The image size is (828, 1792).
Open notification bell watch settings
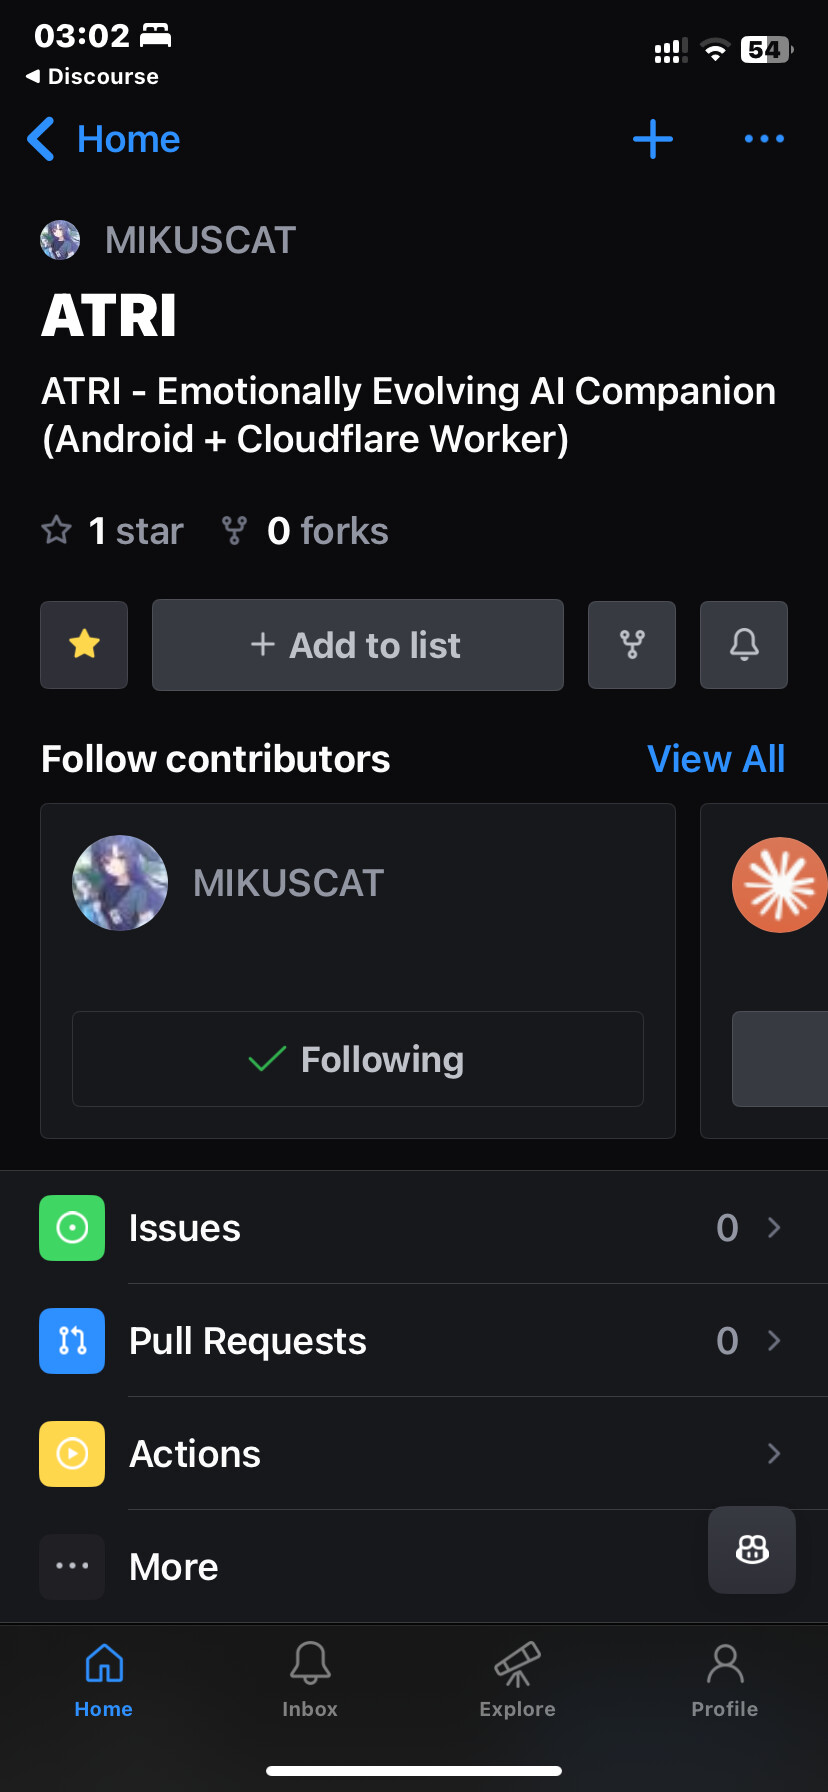point(744,645)
